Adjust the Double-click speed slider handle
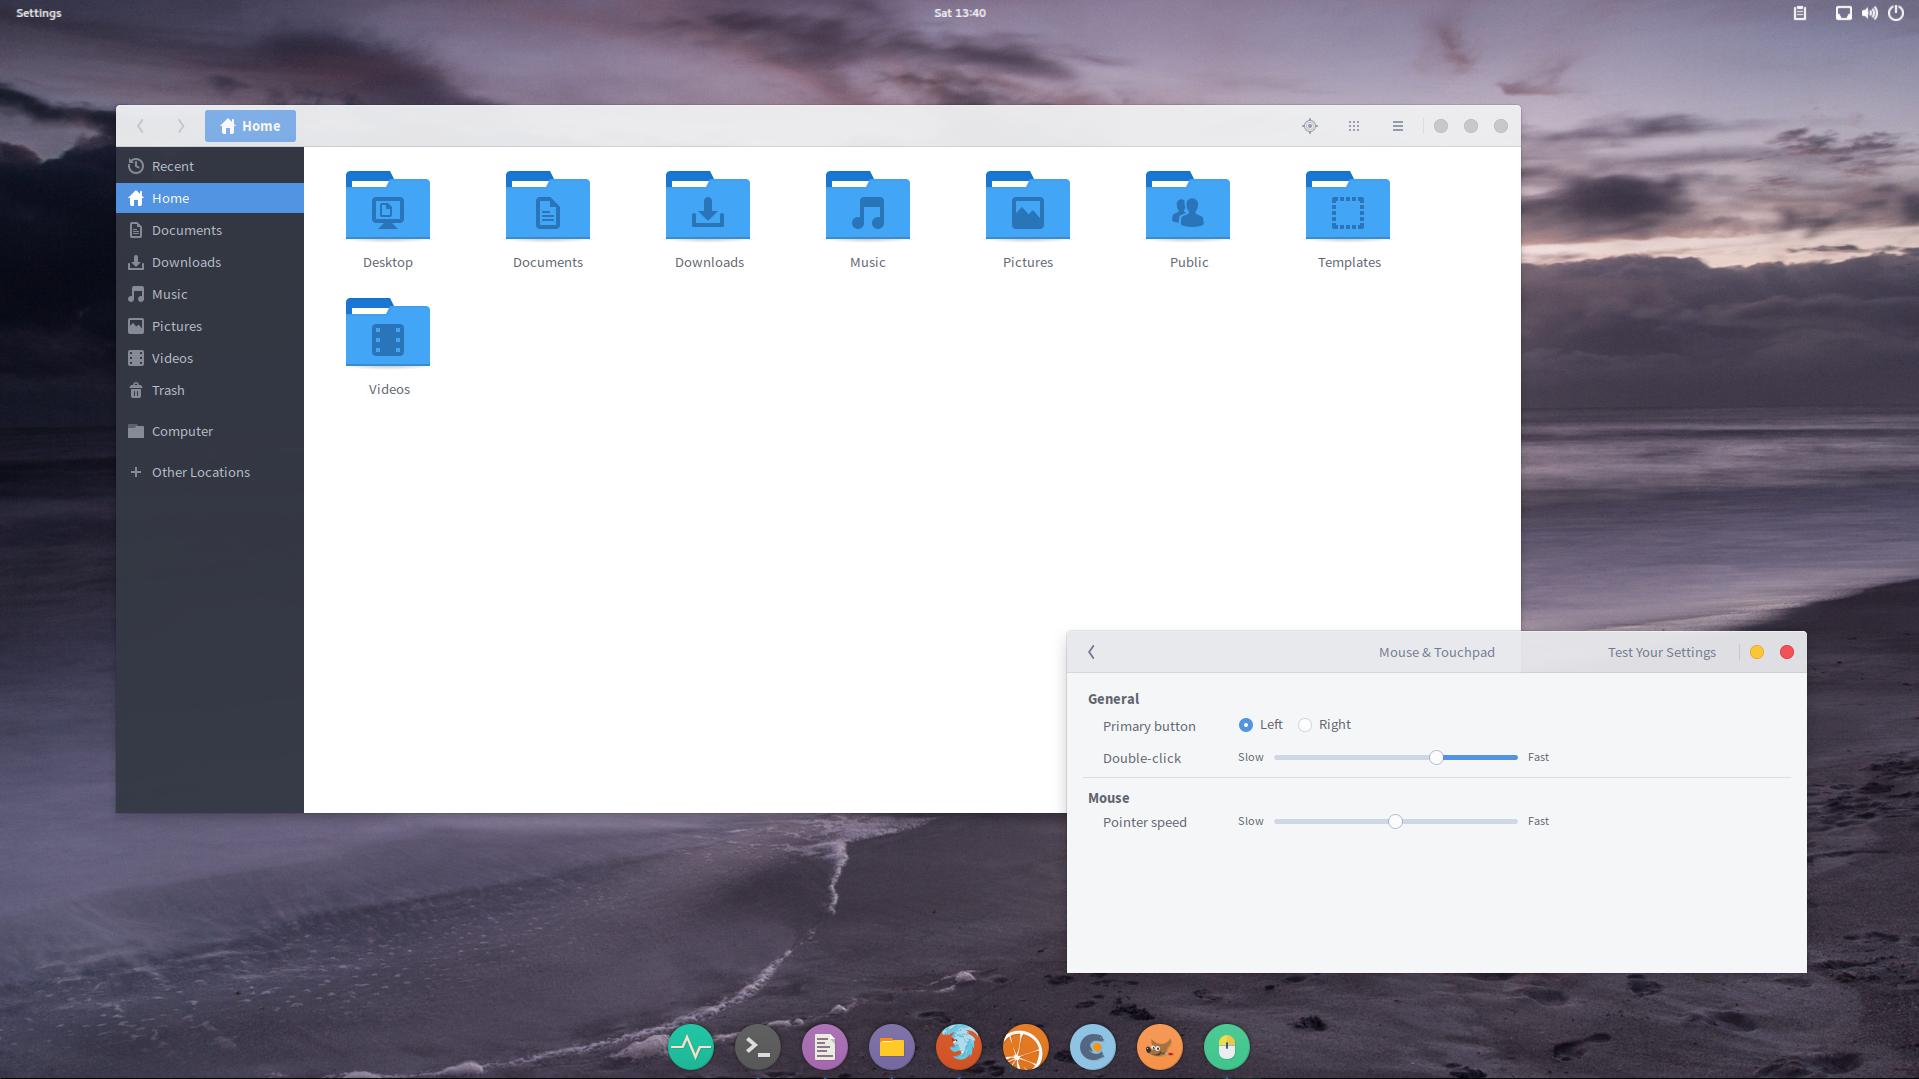1919x1079 pixels. [x=1436, y=757]
